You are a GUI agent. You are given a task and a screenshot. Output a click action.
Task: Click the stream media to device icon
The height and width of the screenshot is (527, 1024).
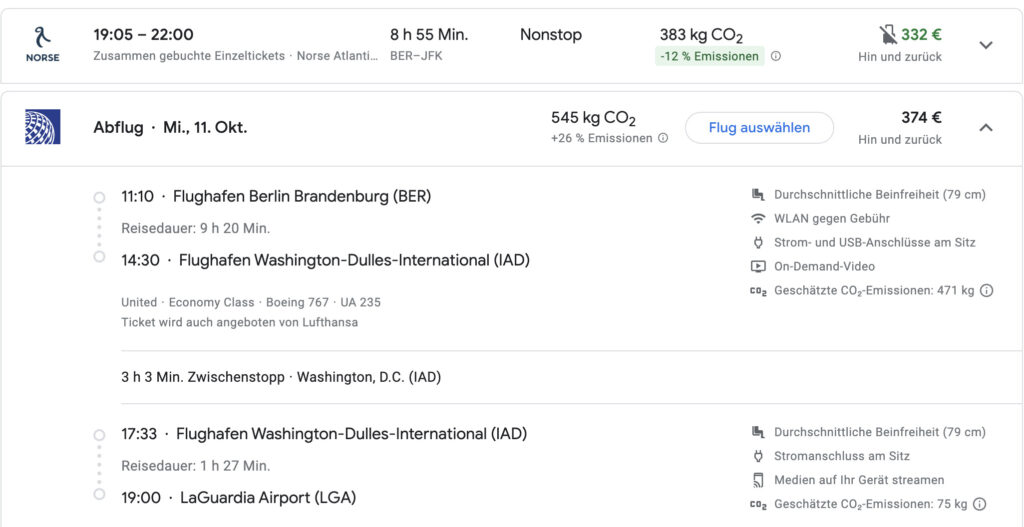(758, 480)
